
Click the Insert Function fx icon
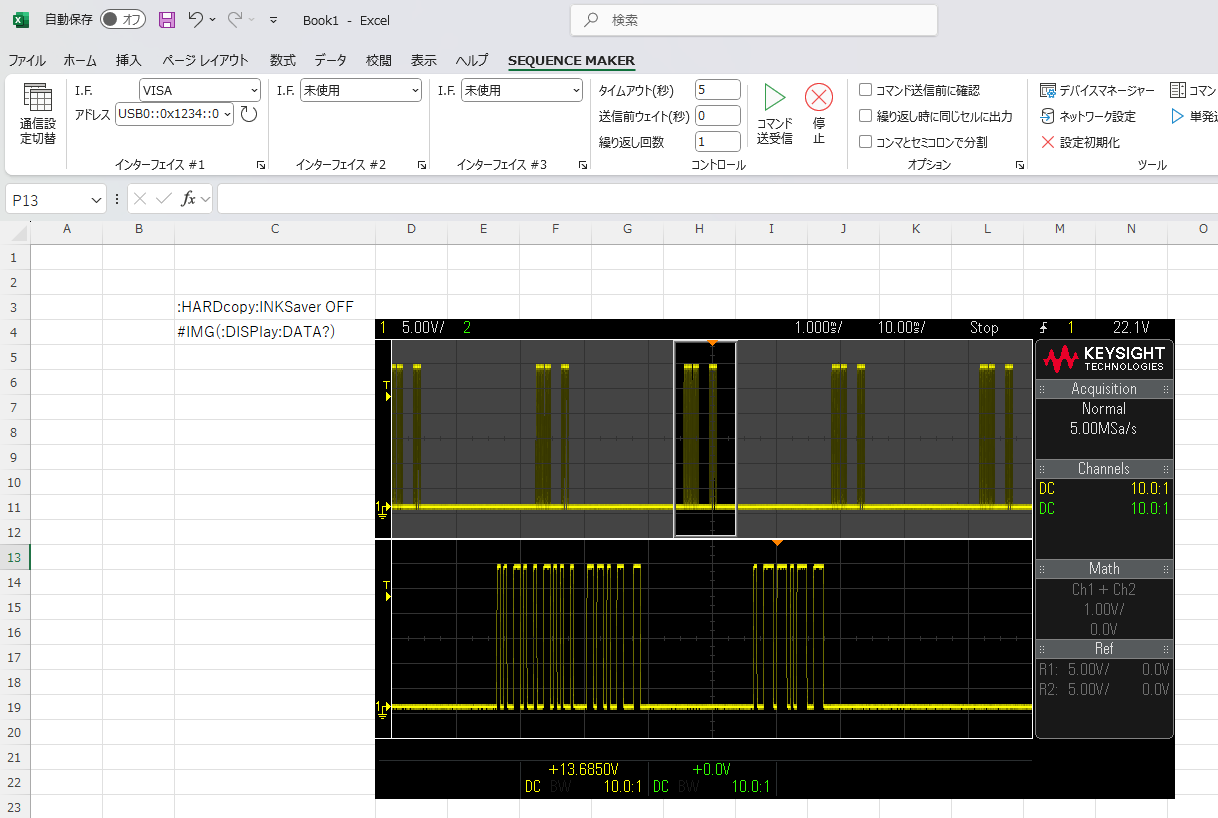tap(188, 199)
